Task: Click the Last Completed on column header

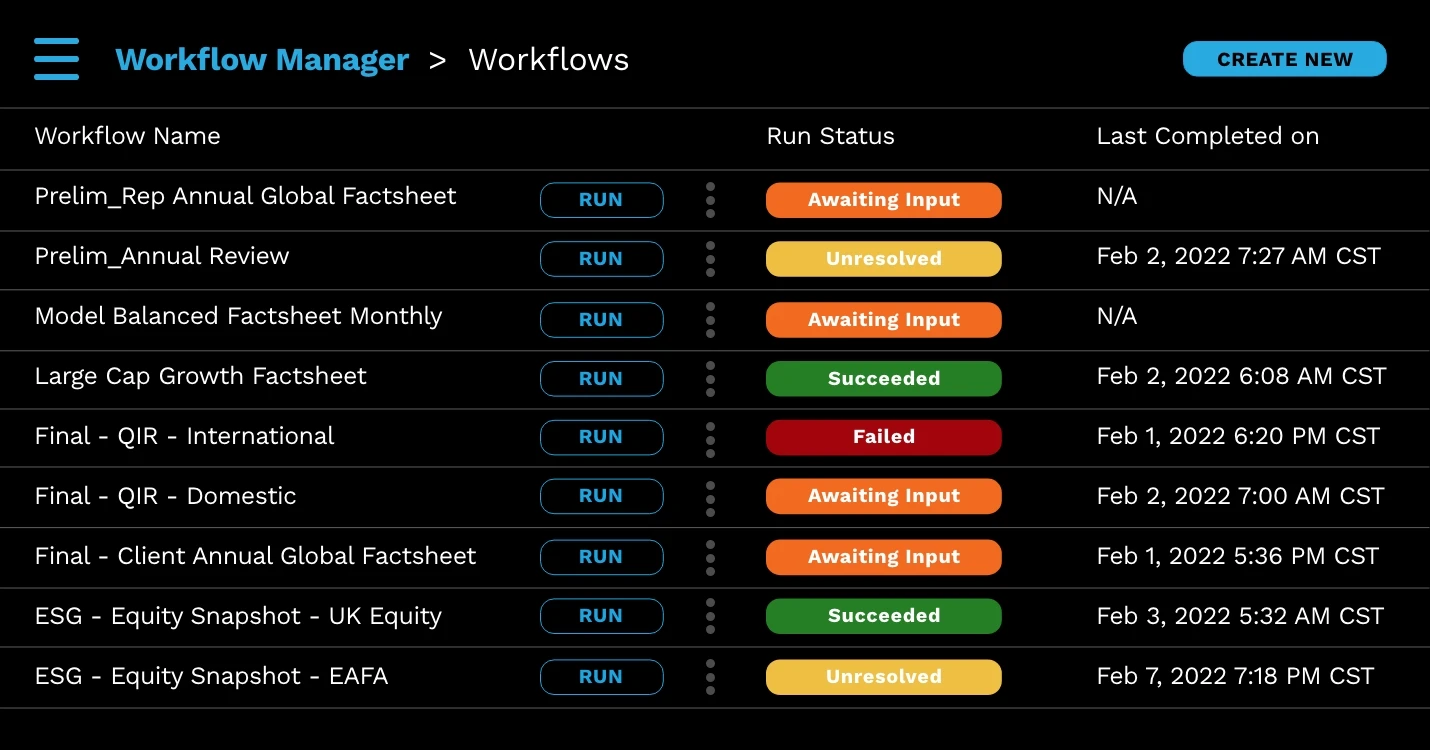Action: 1208,136
